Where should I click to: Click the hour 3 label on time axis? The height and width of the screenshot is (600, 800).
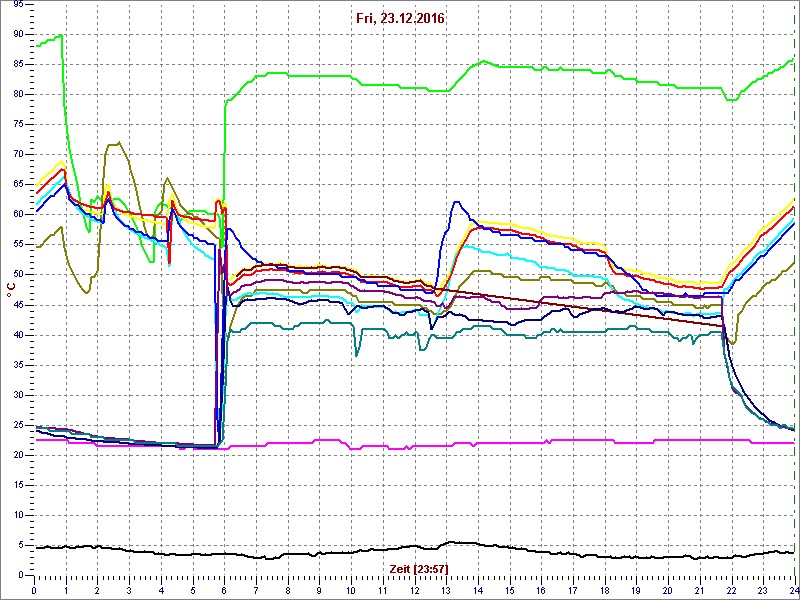[x=129, y=590]
